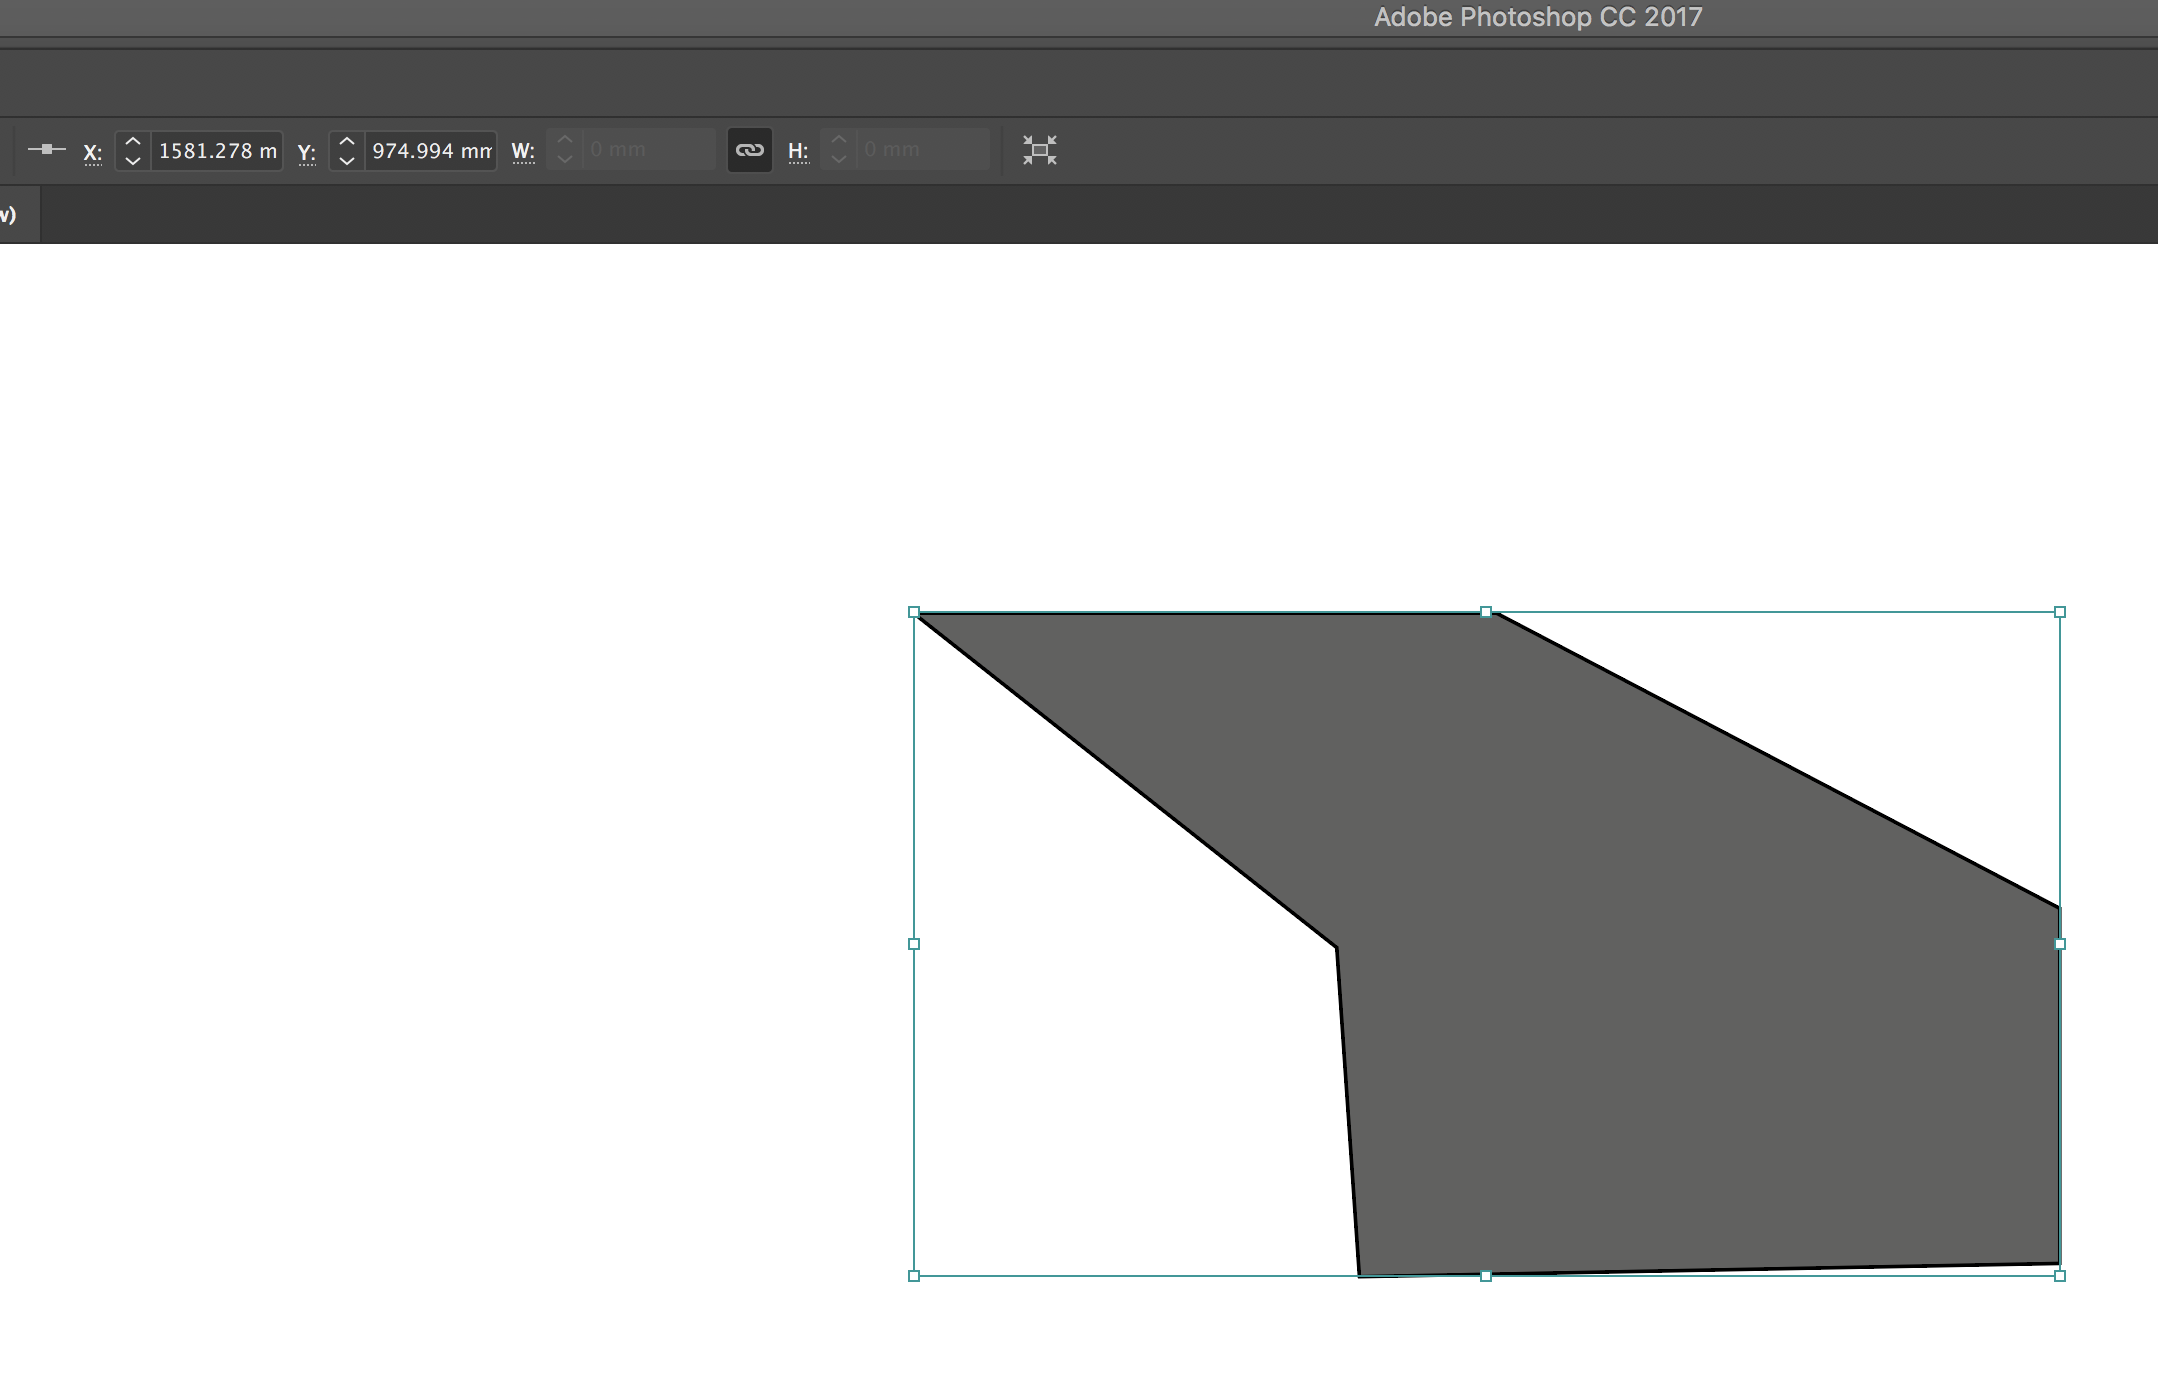This screenshot has height=1386, width=2158.
Task: Click the scale strokes icon after H field
Action: click(1039, 150)
